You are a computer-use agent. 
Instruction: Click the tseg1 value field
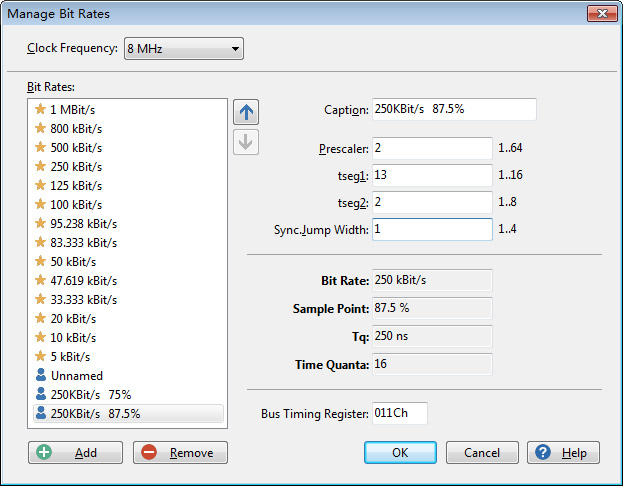[x=431, y=176]
